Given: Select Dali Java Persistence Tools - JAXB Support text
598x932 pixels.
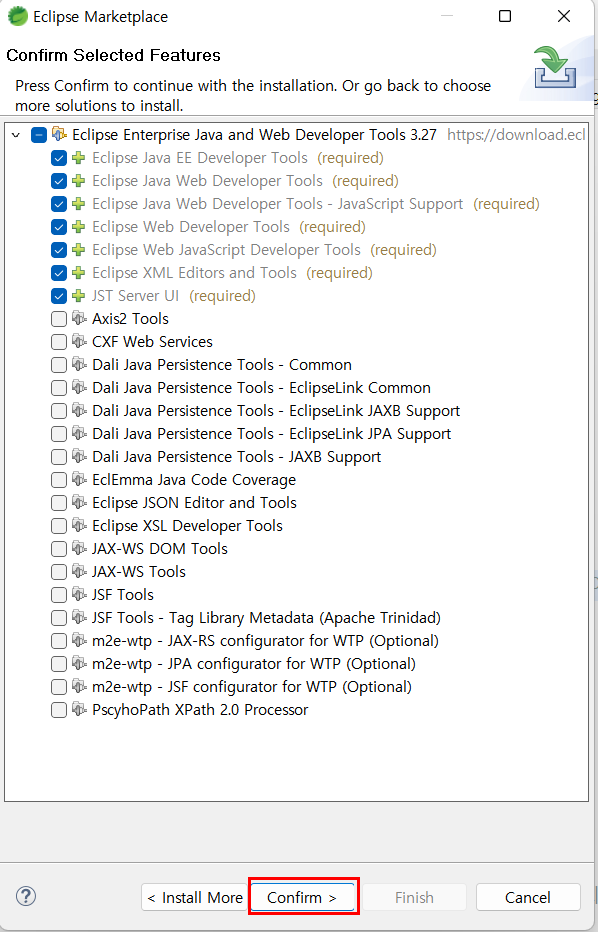Looking at the screenshot, I should coord(236,457).
